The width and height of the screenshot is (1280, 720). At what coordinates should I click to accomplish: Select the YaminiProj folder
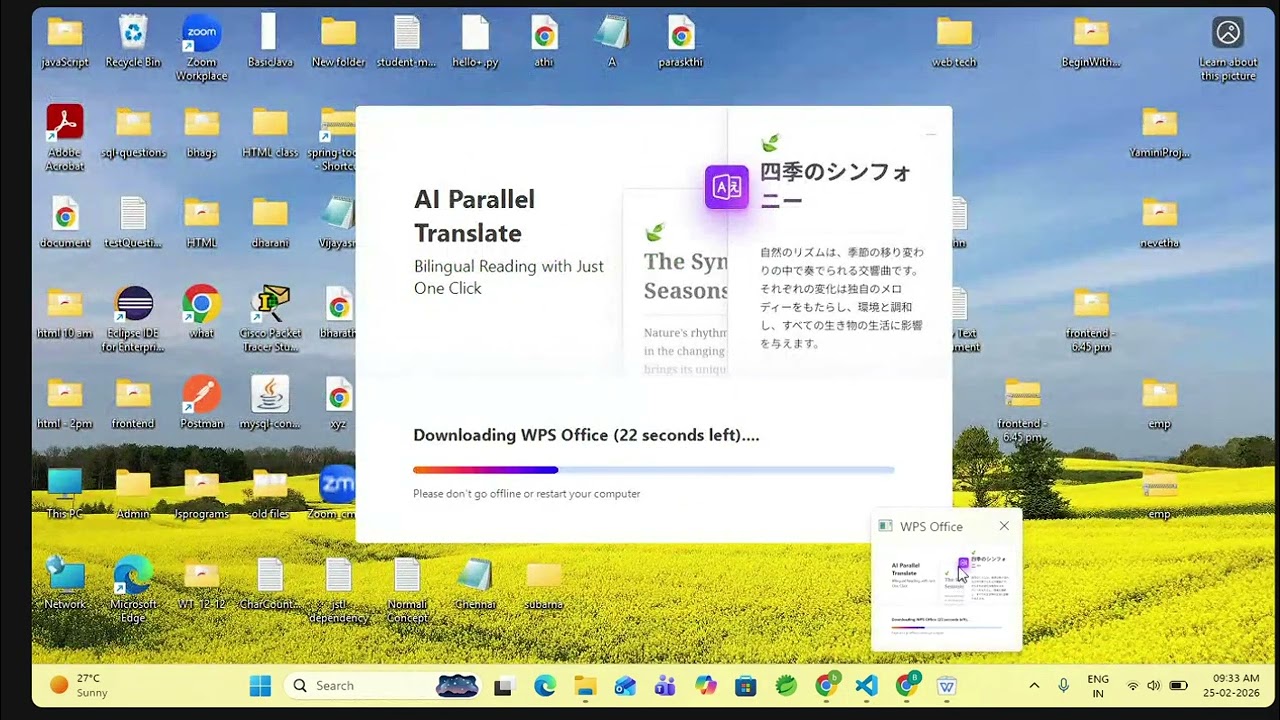[1159, 132]
